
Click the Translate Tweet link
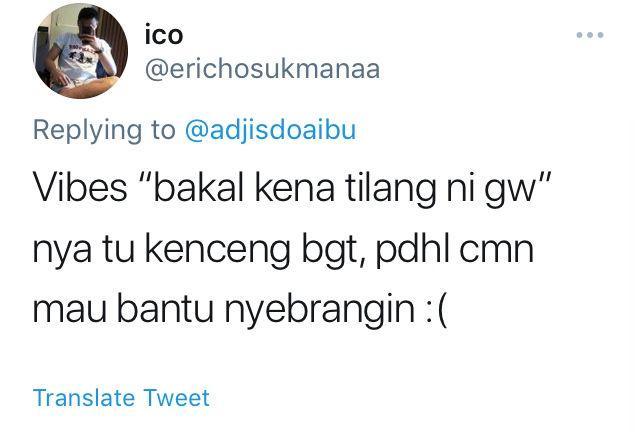121,398
